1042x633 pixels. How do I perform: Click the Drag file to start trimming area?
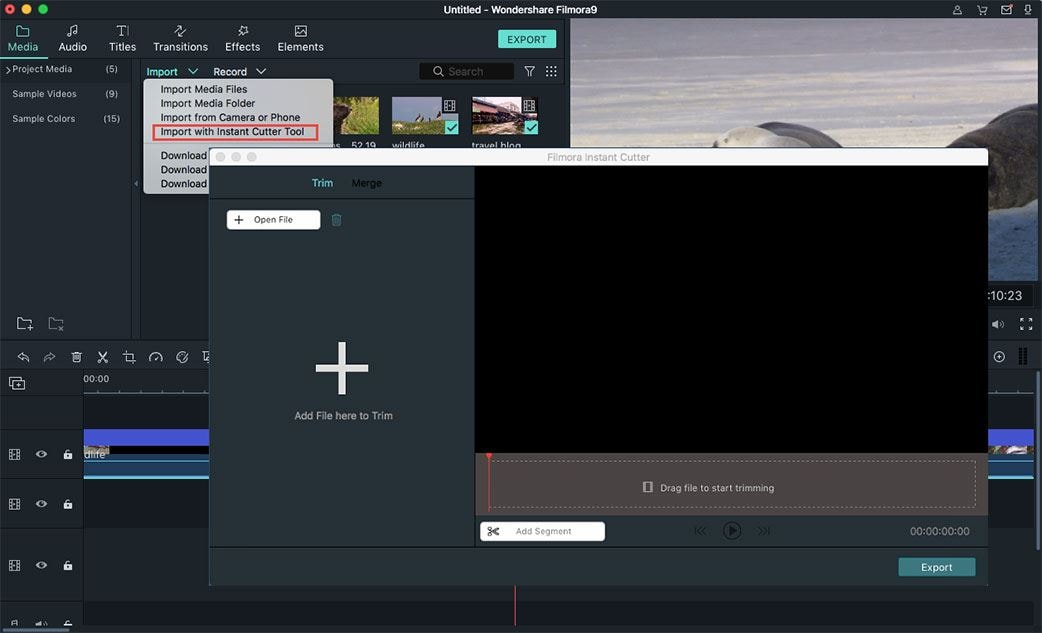(732, 484)
